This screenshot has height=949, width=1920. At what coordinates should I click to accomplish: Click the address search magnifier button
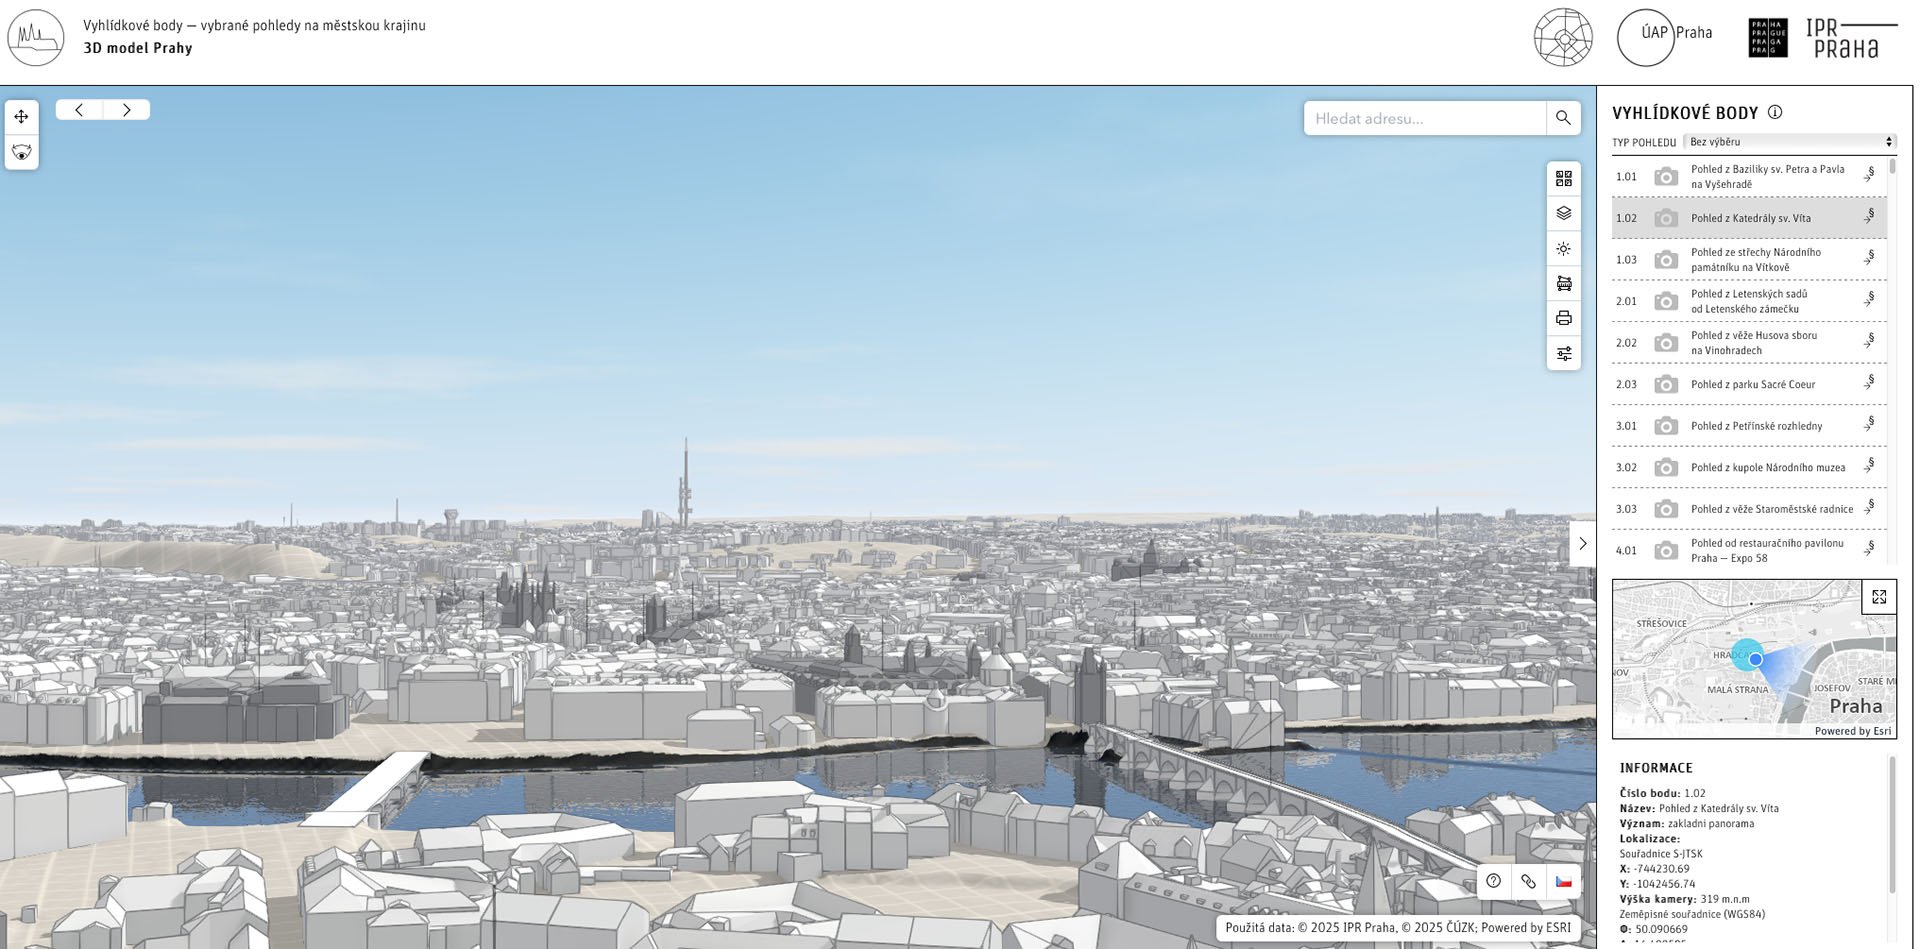click(1563, 118)
